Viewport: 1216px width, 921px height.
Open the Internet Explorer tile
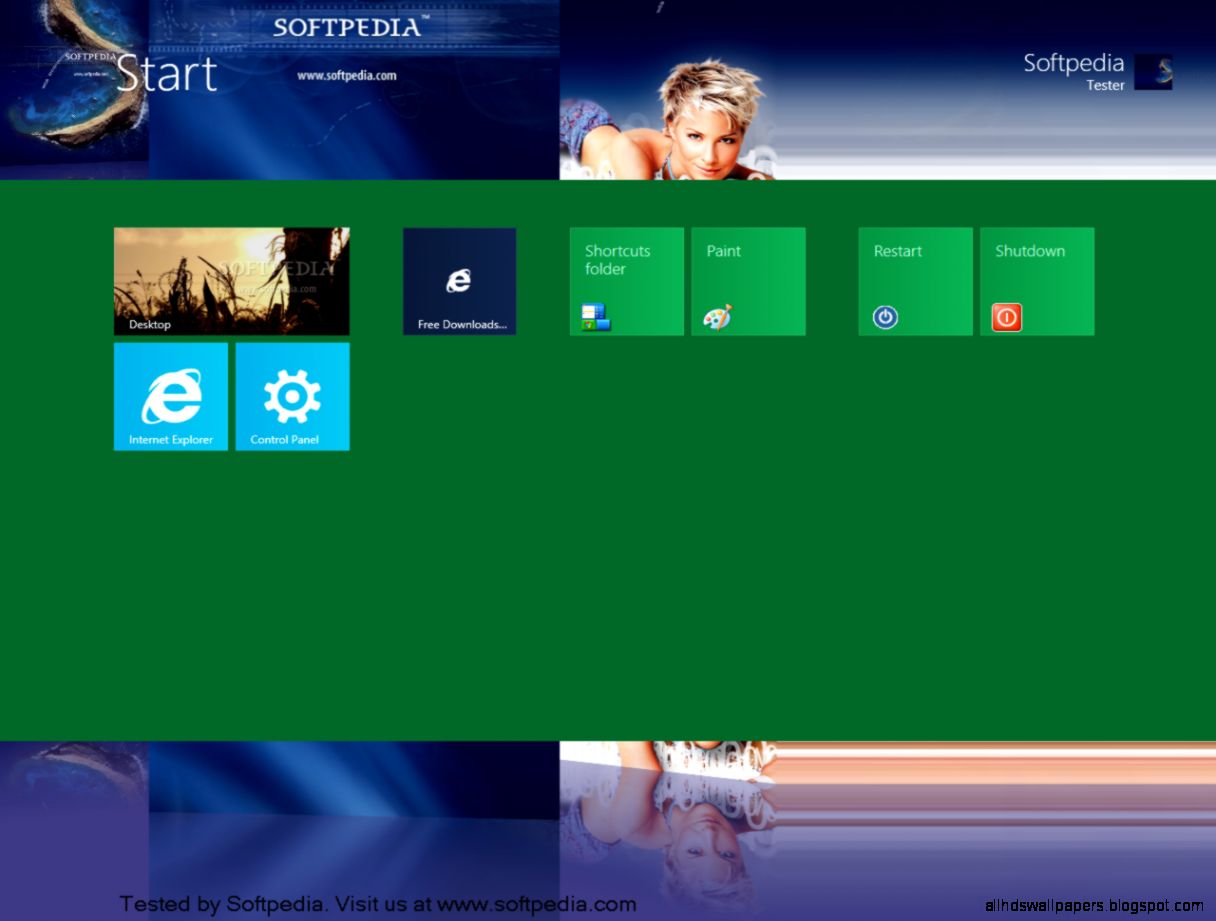click(170, 396)
